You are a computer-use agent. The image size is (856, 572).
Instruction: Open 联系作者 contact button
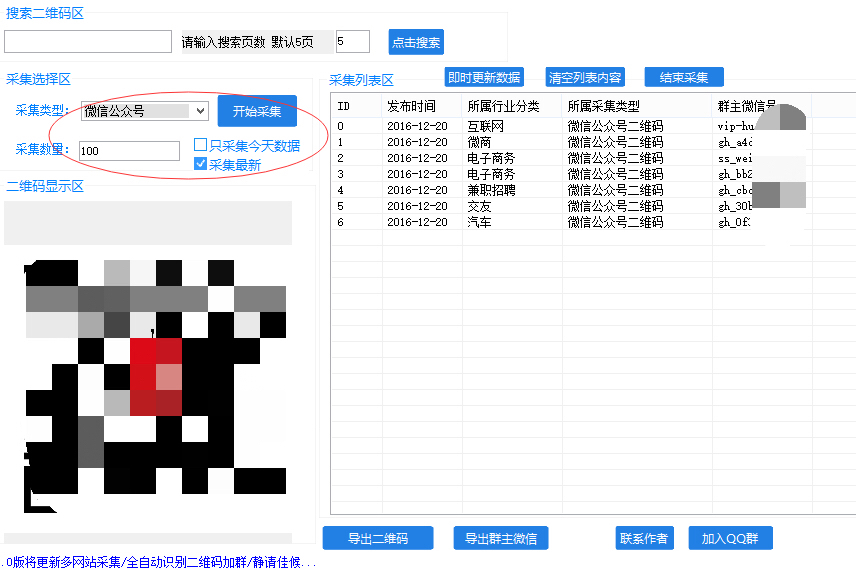point(644,538)
